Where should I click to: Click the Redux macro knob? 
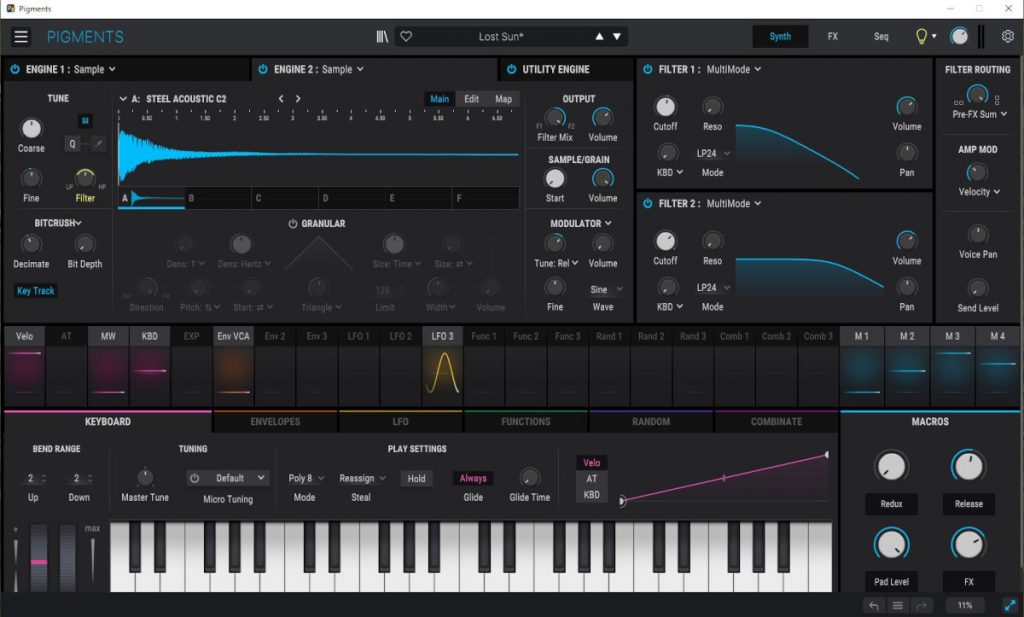891,467
